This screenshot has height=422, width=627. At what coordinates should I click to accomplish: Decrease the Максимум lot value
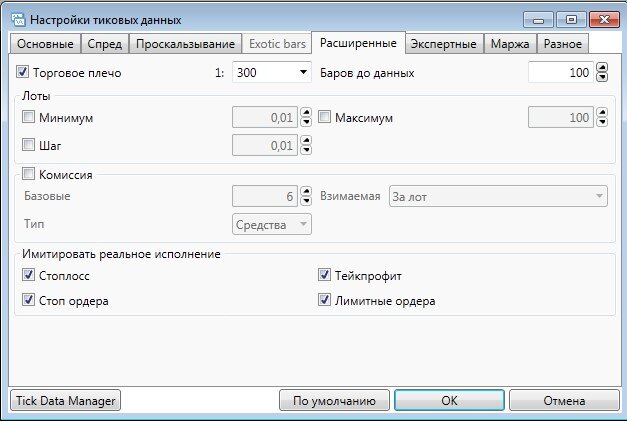(602, 122)
